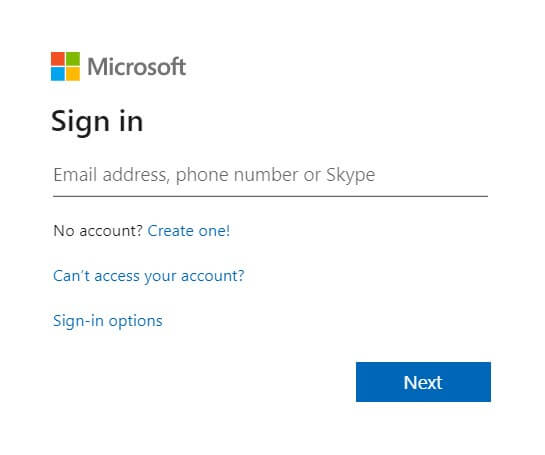Open the Sign-in options link

tap(108, 321)
